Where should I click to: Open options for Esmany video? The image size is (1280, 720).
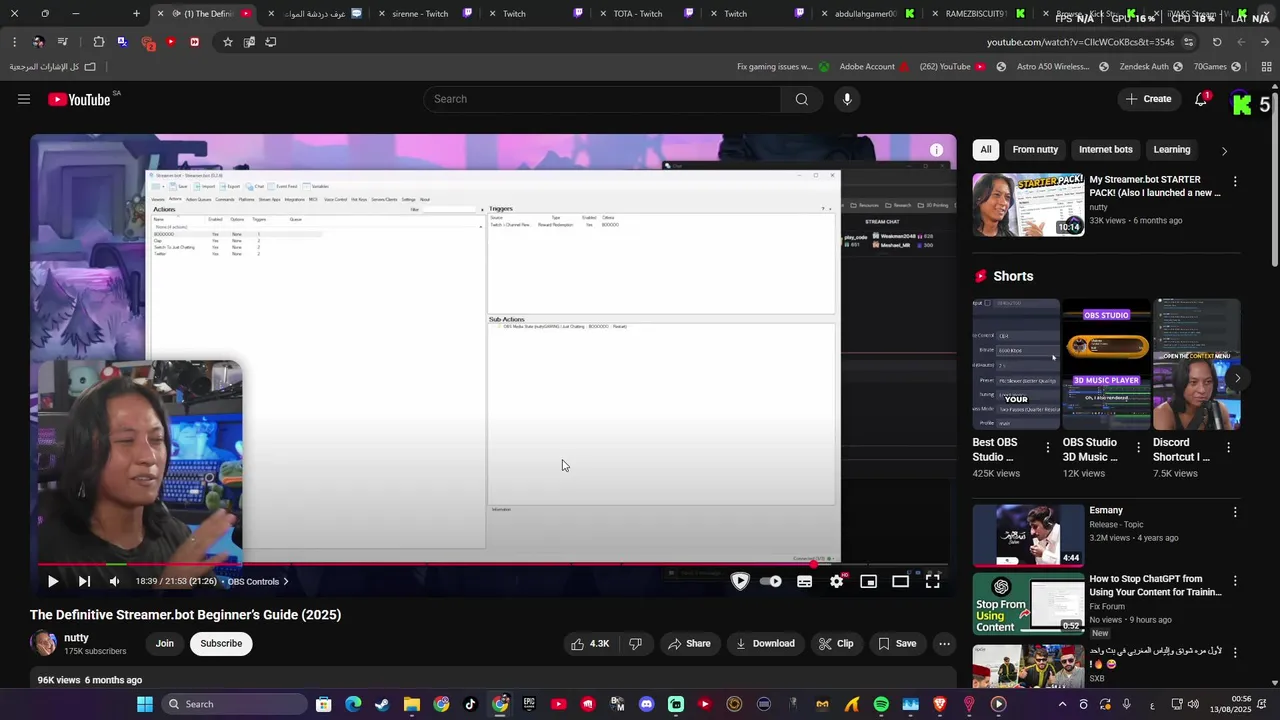(1235, 512)
